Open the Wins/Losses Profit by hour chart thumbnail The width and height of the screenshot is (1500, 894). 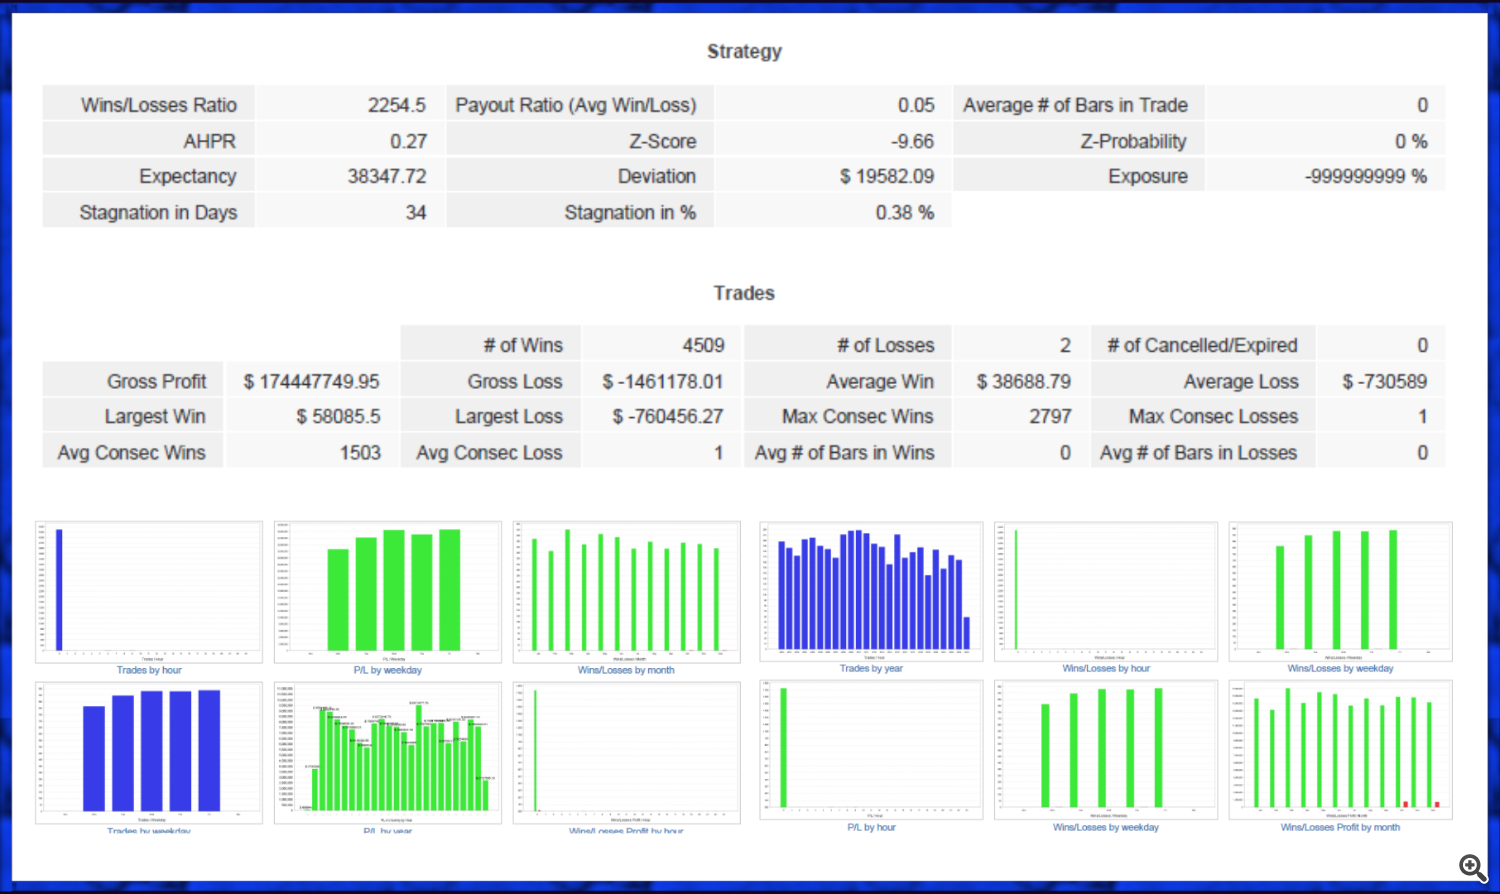click(x=627, y=753)
